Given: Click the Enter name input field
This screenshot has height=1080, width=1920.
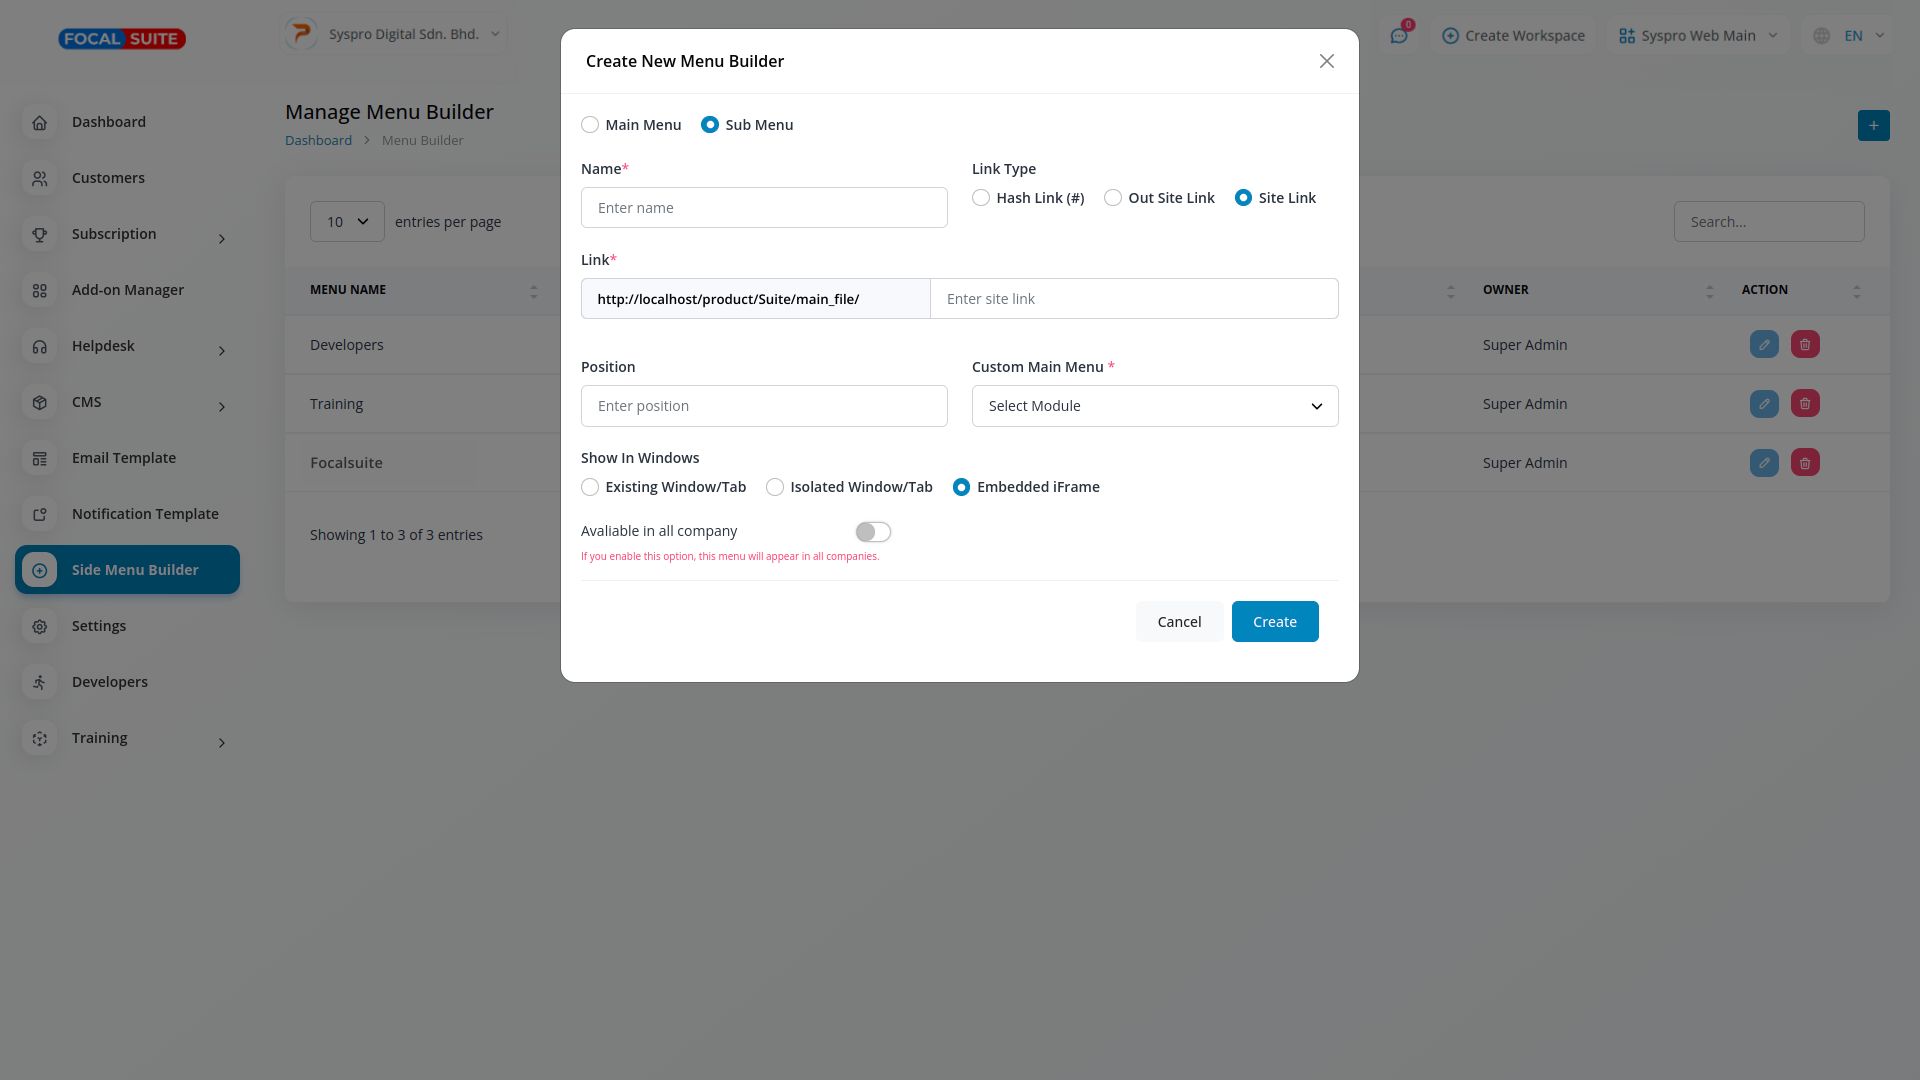Looking at the screenshot, I should (764, 208).
